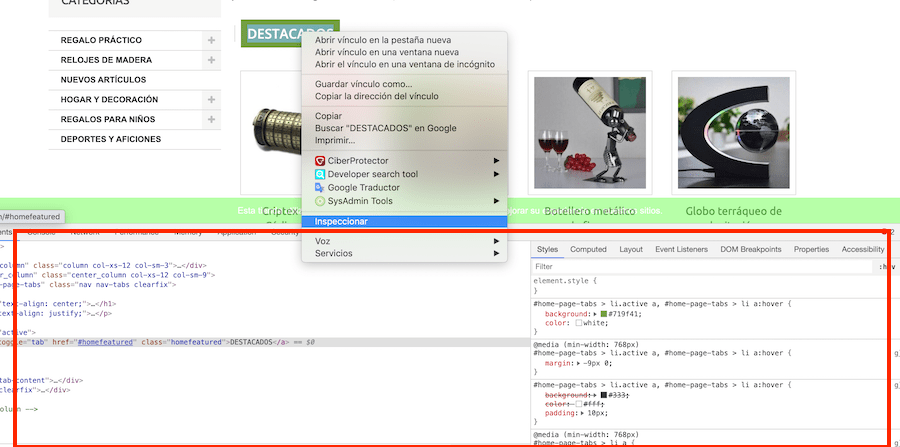900x447 pixels.
Task: Click the Filter field in Styles pane
Action: 701,267
